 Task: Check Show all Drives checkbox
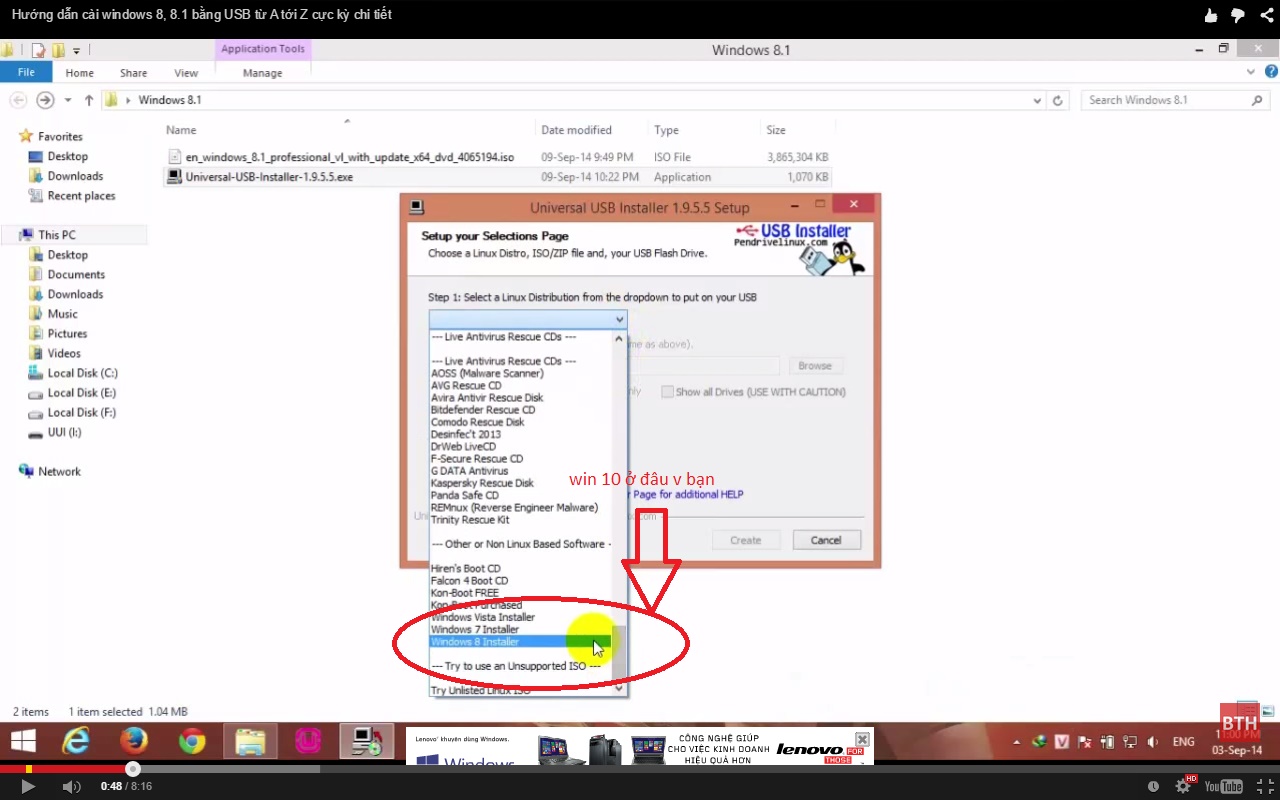tap(667, 392)
